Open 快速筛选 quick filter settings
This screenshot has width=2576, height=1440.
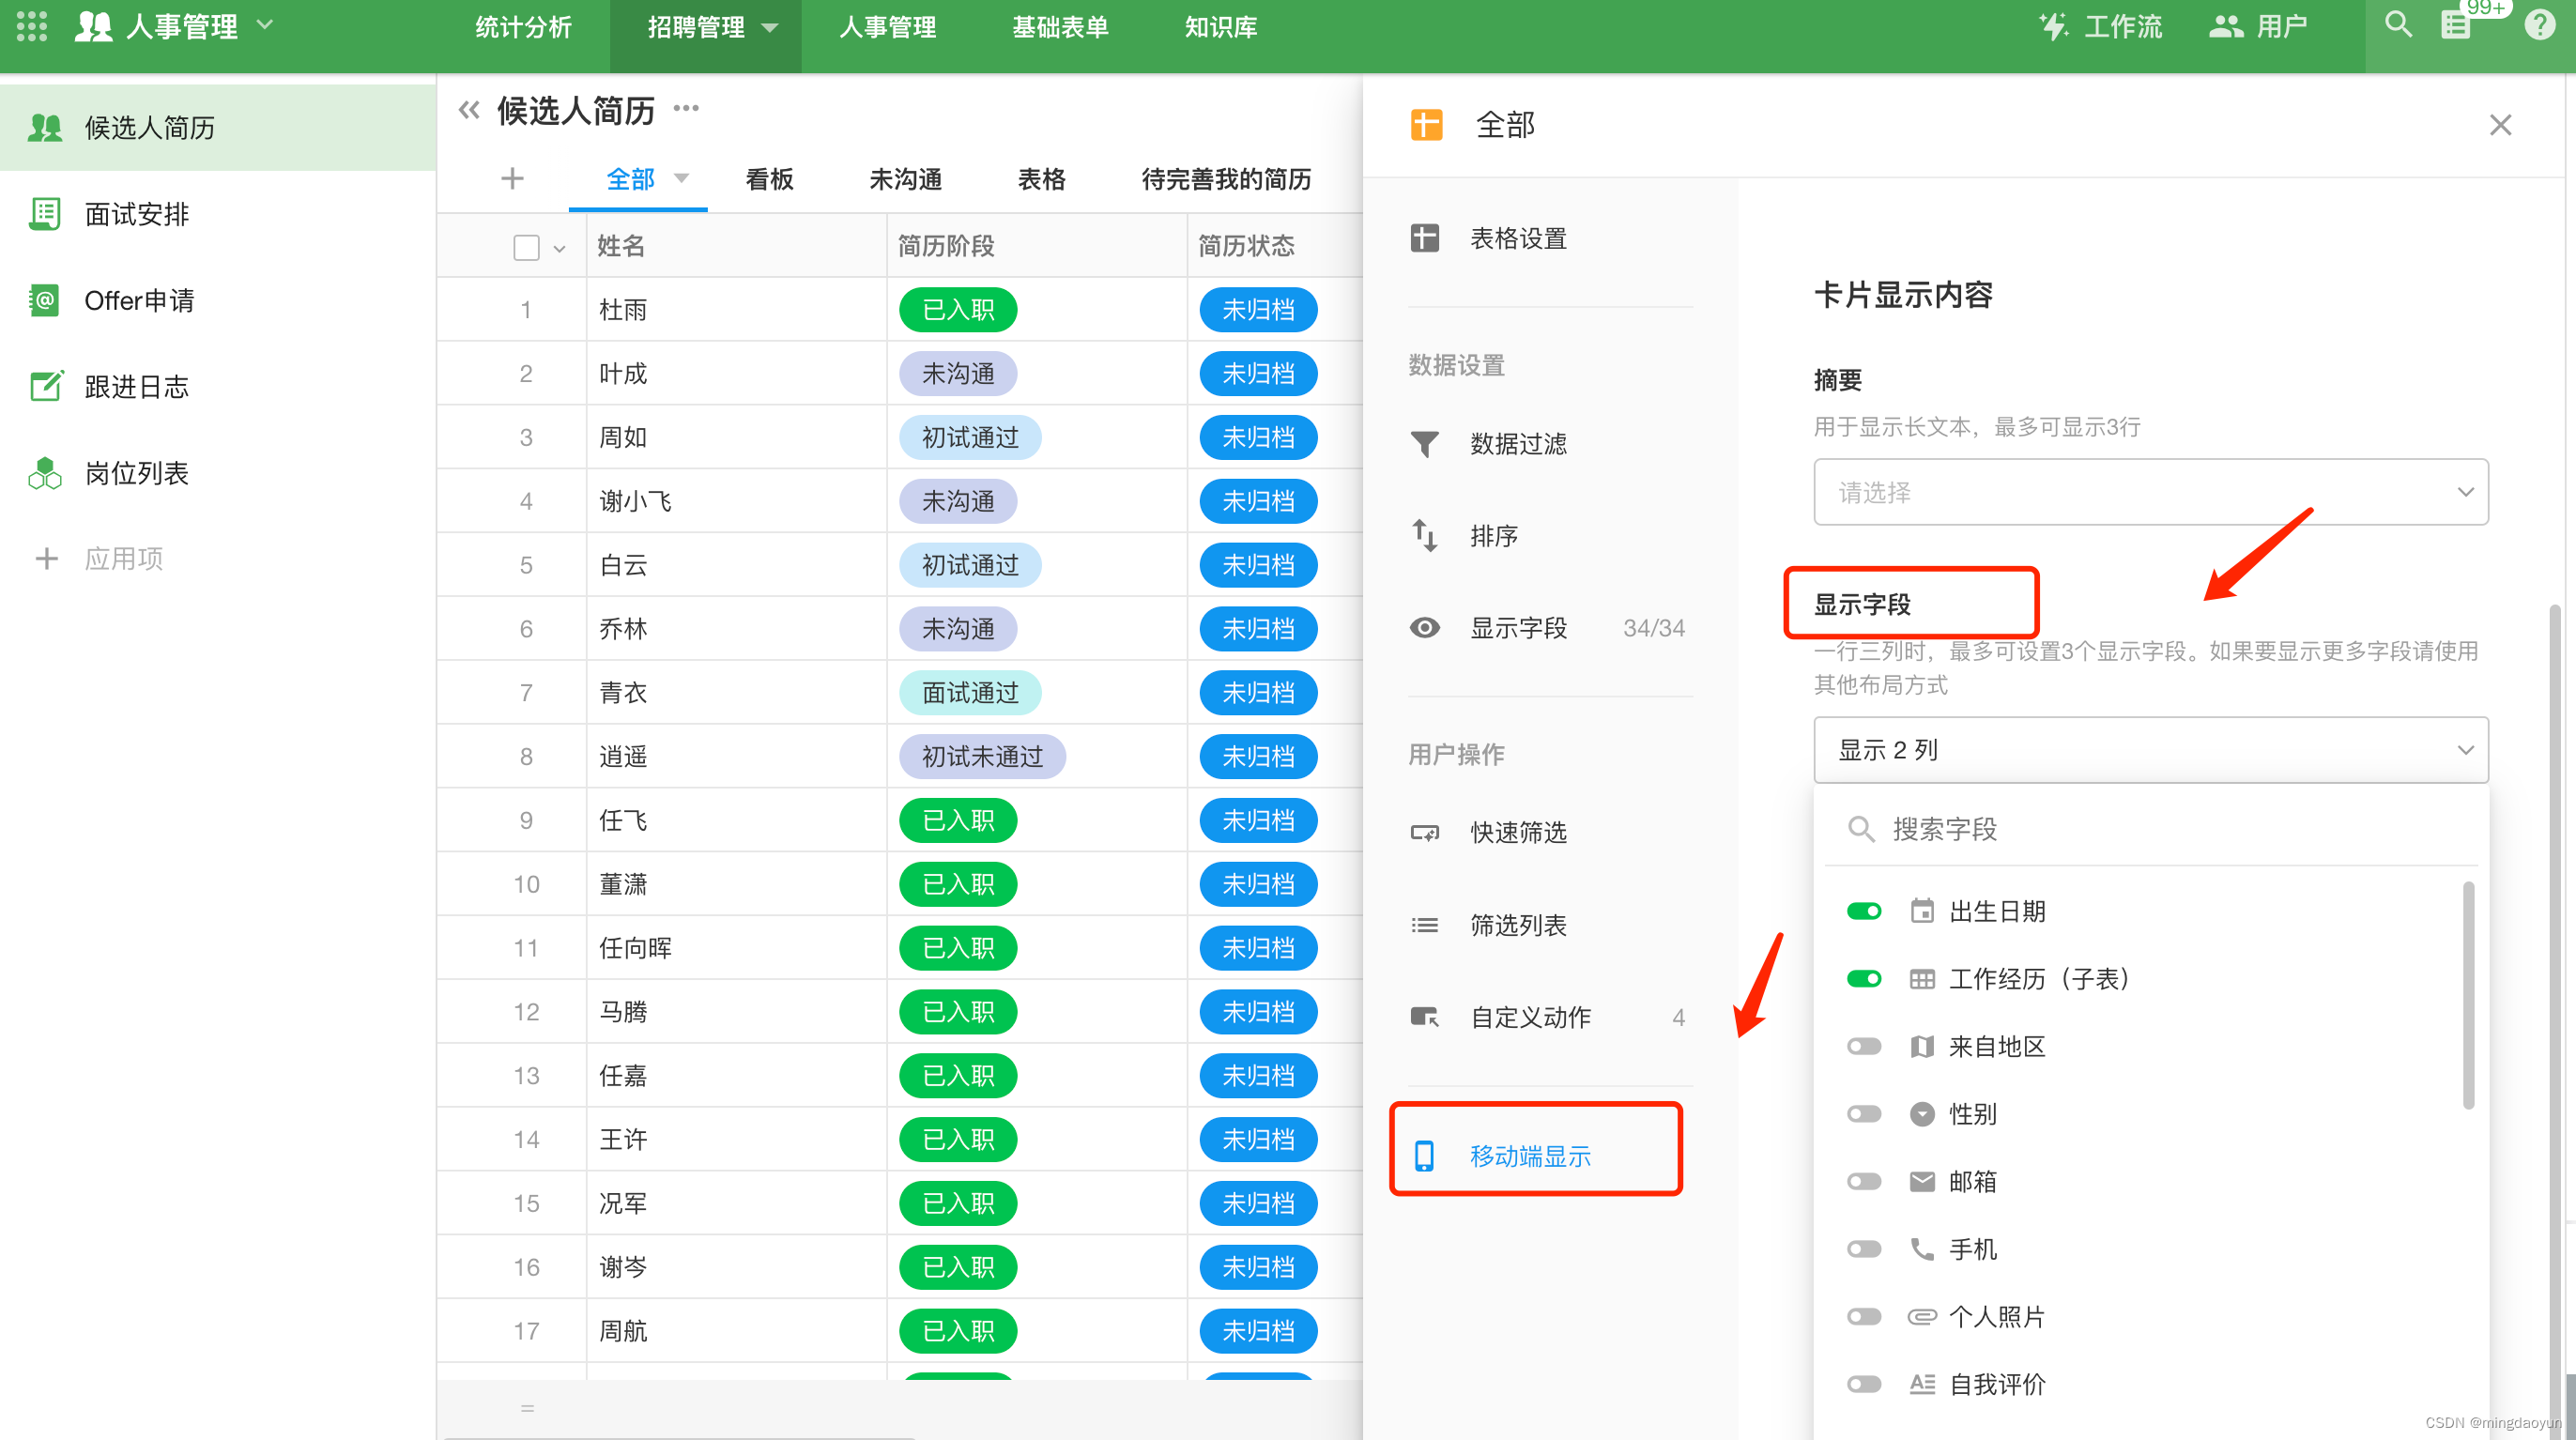(1518, 832)
